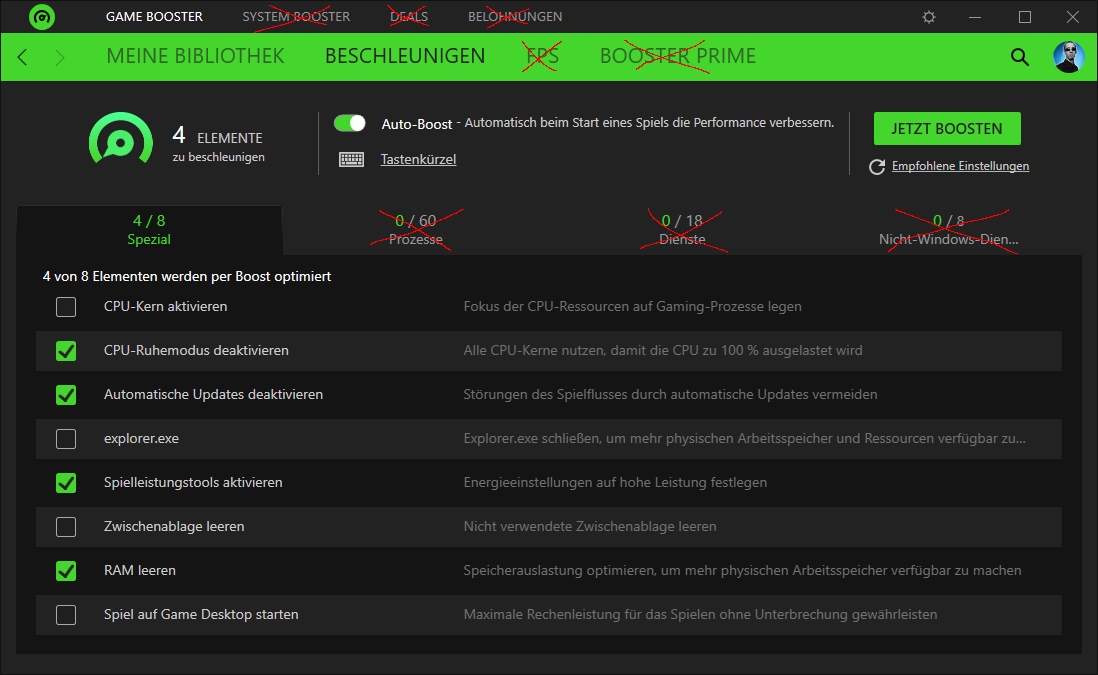Select the Spezial 4/8 tab

(x=149, y=230)
